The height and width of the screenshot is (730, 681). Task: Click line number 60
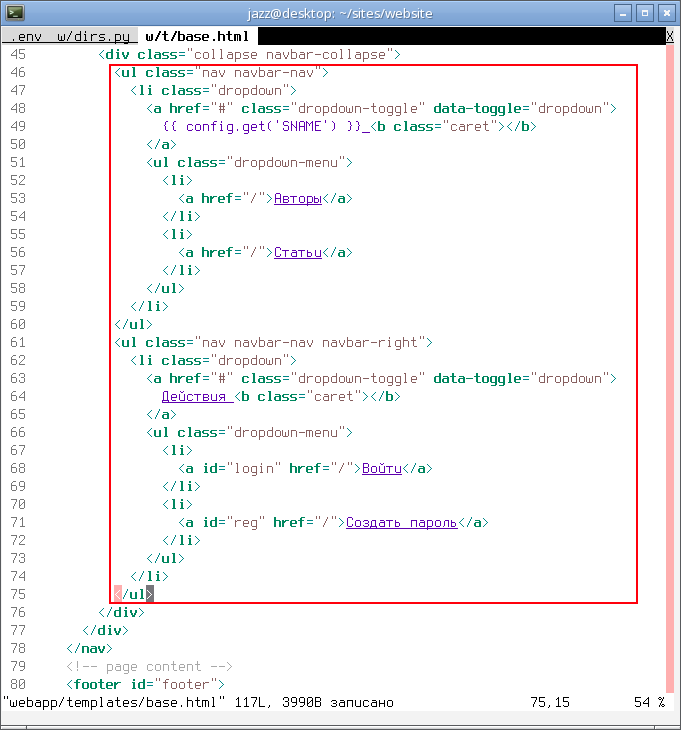tap(18, 324)
